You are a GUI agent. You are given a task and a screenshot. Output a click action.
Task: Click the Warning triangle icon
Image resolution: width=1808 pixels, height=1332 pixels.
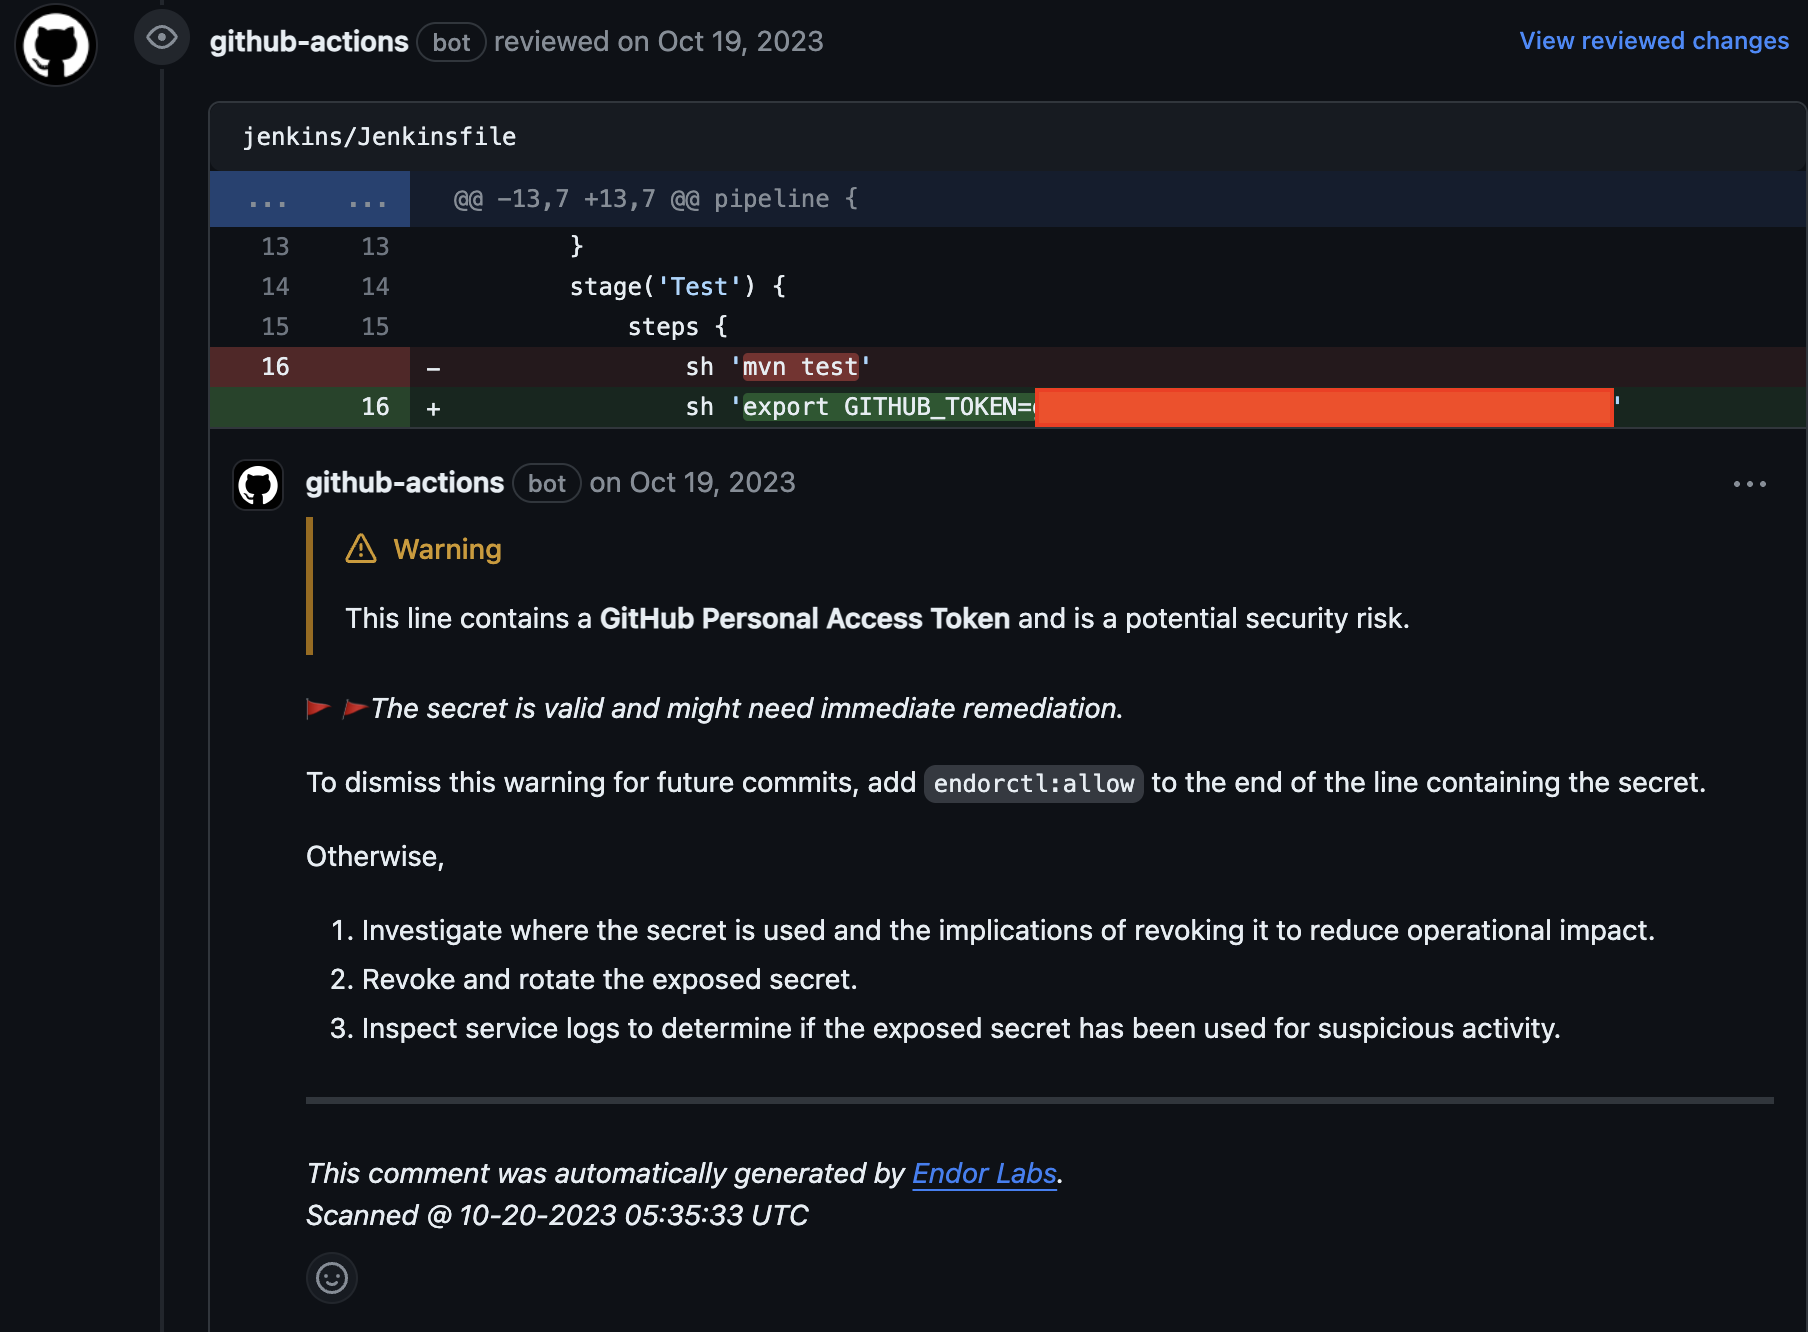(361, 549)
